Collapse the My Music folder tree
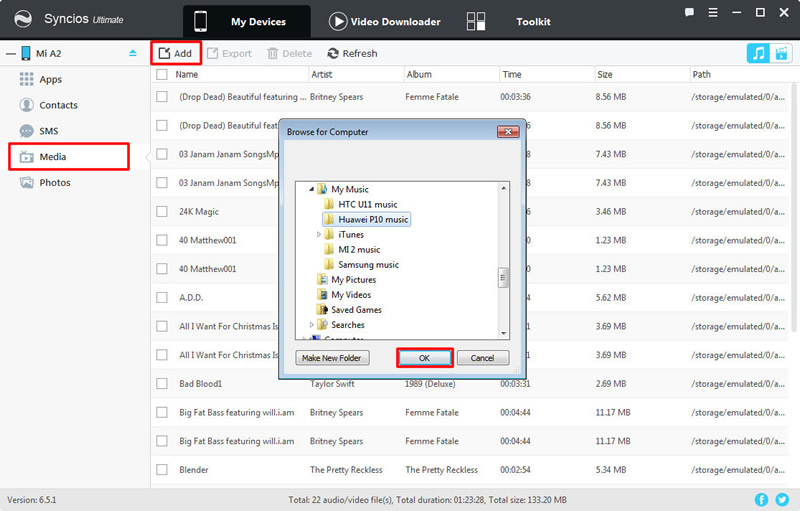 coord(311,189)
